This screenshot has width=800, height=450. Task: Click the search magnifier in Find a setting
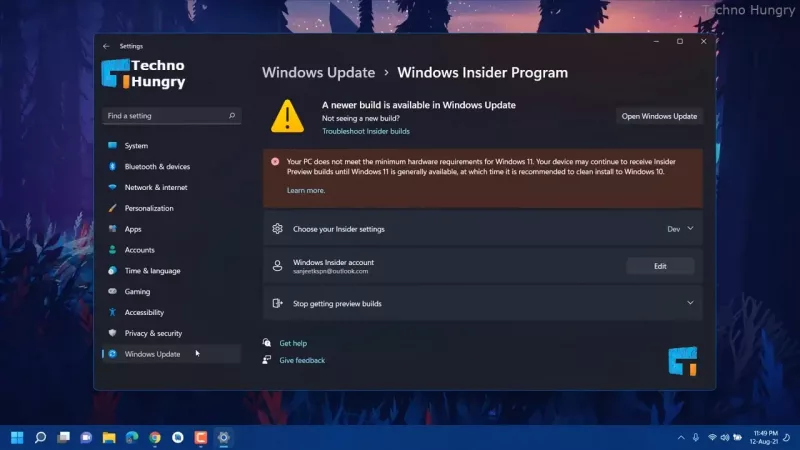coord(232,116)
